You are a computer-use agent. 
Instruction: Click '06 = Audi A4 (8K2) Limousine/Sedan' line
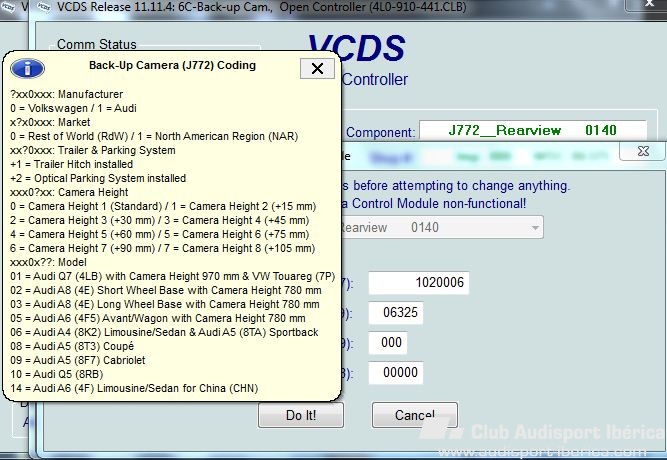[x=164, y=332]
